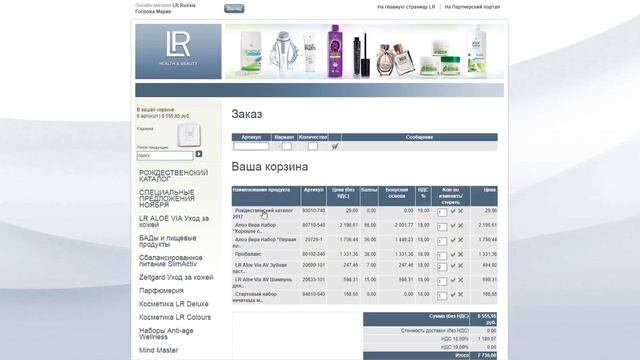Confirm quantity for Стартовый набор row

(x=453, y=295)
